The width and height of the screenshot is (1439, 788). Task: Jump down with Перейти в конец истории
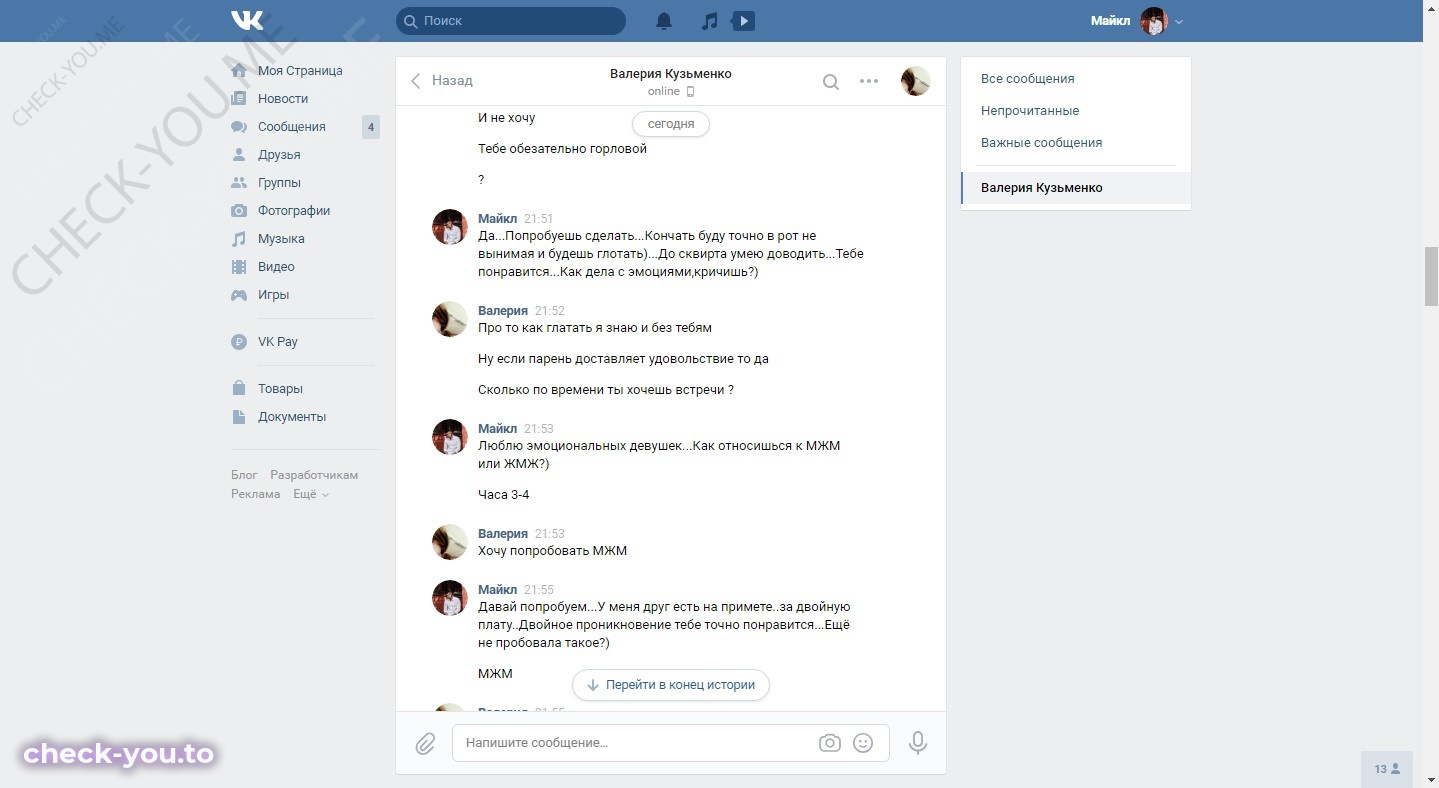pos(671,685)
